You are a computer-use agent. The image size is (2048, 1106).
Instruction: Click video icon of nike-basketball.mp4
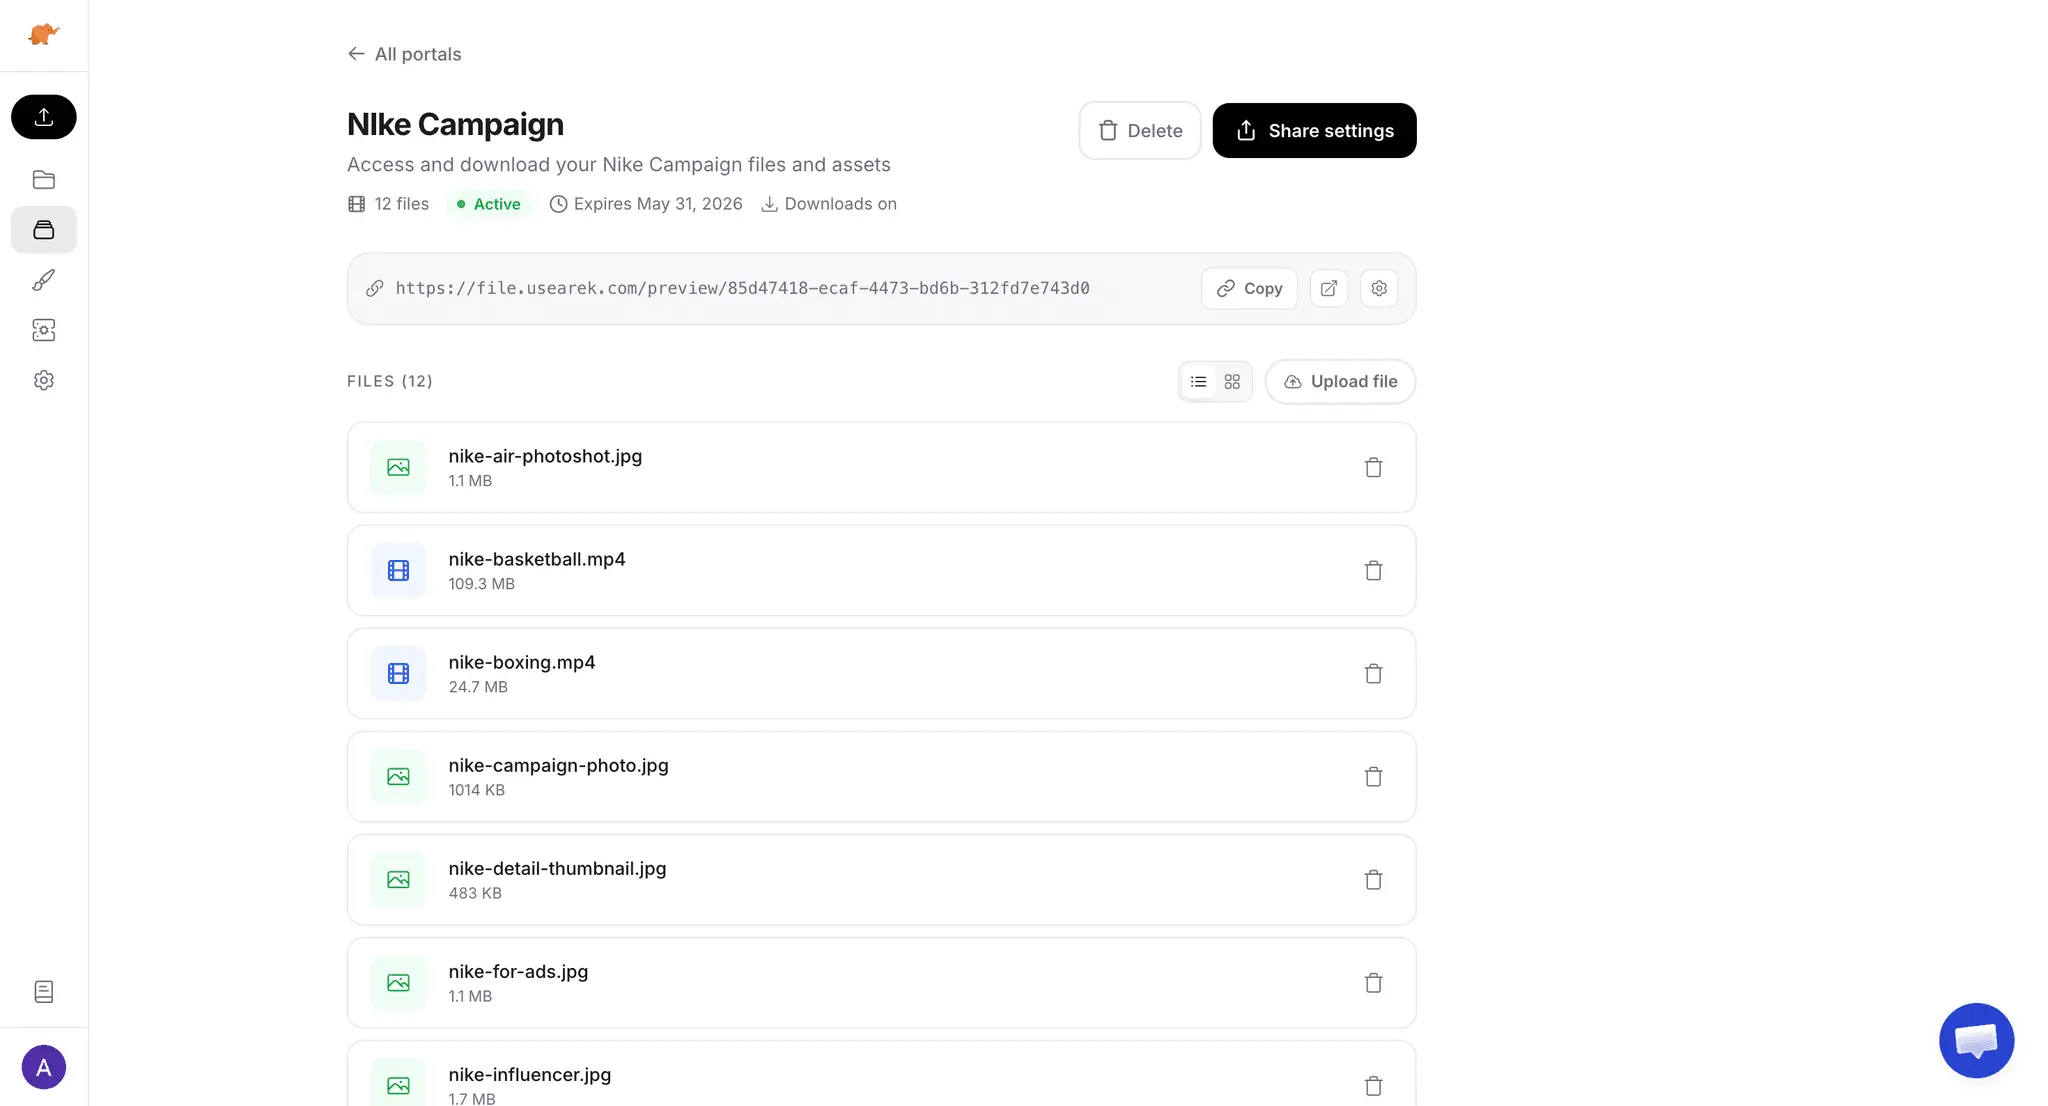[x=398, y=571]
